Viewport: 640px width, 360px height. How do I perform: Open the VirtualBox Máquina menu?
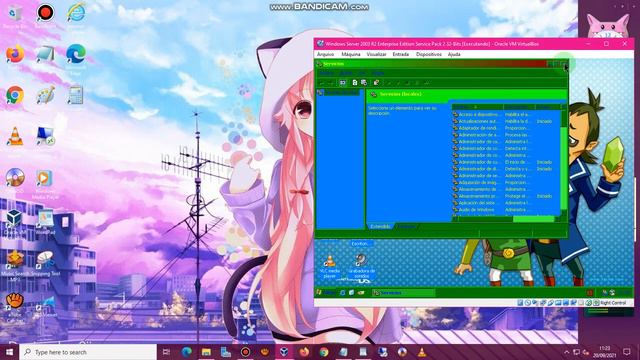click(351, 54)
